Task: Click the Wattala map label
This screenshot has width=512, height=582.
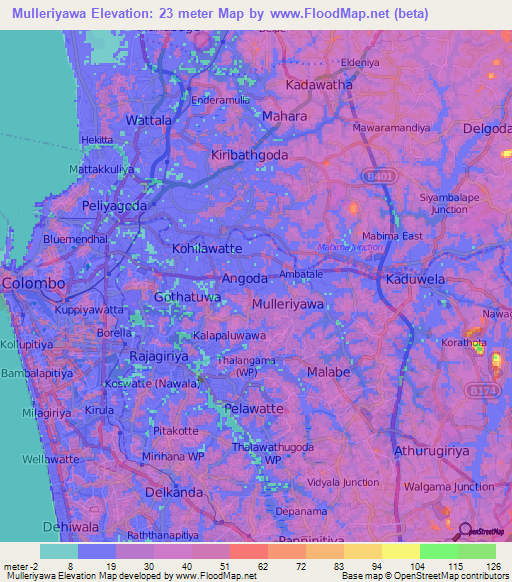Action: [149, 120]
